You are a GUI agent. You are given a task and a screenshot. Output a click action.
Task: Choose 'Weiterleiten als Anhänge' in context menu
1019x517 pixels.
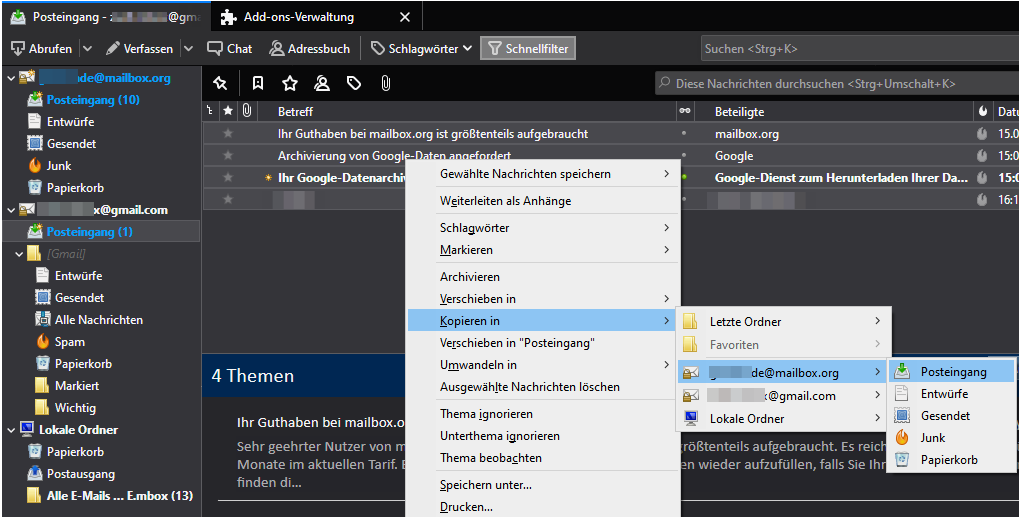(x=543, y=201)
